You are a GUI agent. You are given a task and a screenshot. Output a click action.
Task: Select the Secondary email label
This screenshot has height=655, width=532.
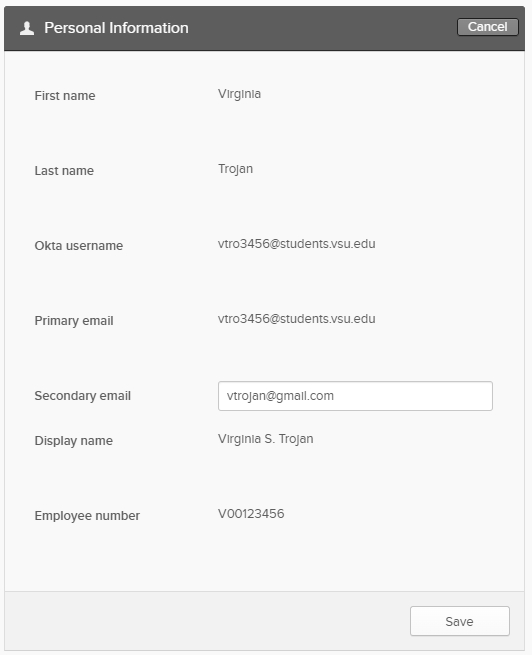click(x=83, y=396)
